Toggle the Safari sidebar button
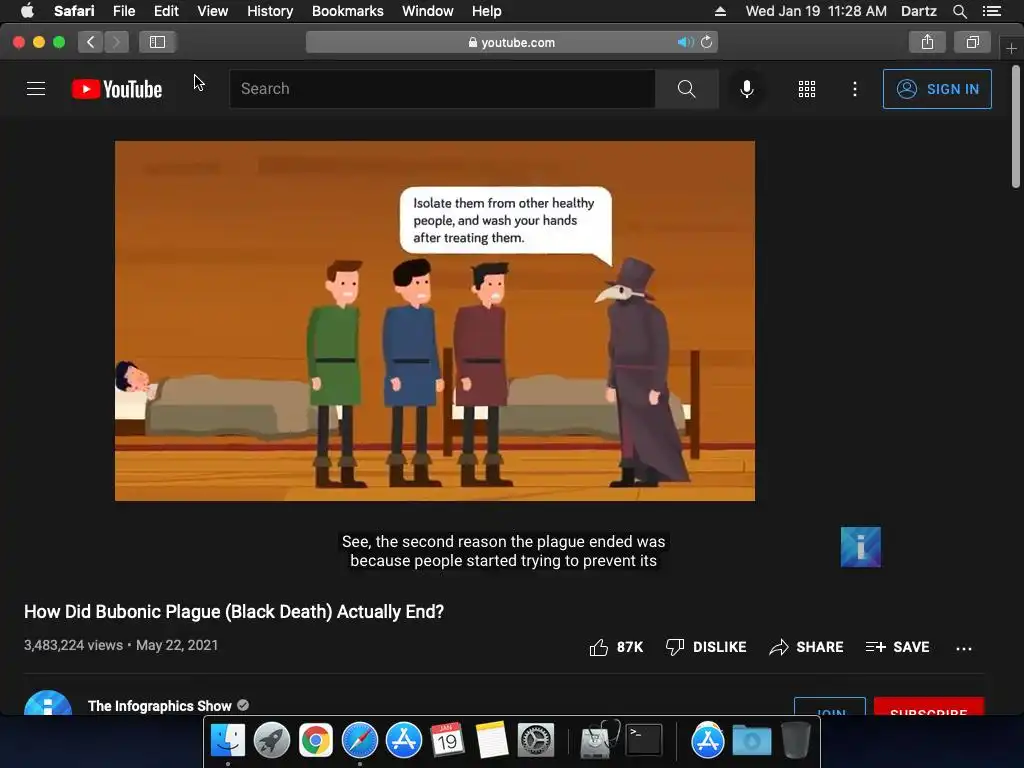The height and width of the screenshot is (768, 1024). coord(157,42)
